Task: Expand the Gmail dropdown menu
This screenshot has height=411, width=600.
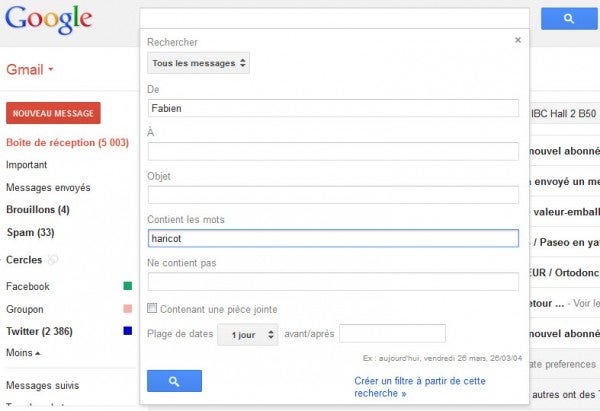Action: [x=29, y=70]
